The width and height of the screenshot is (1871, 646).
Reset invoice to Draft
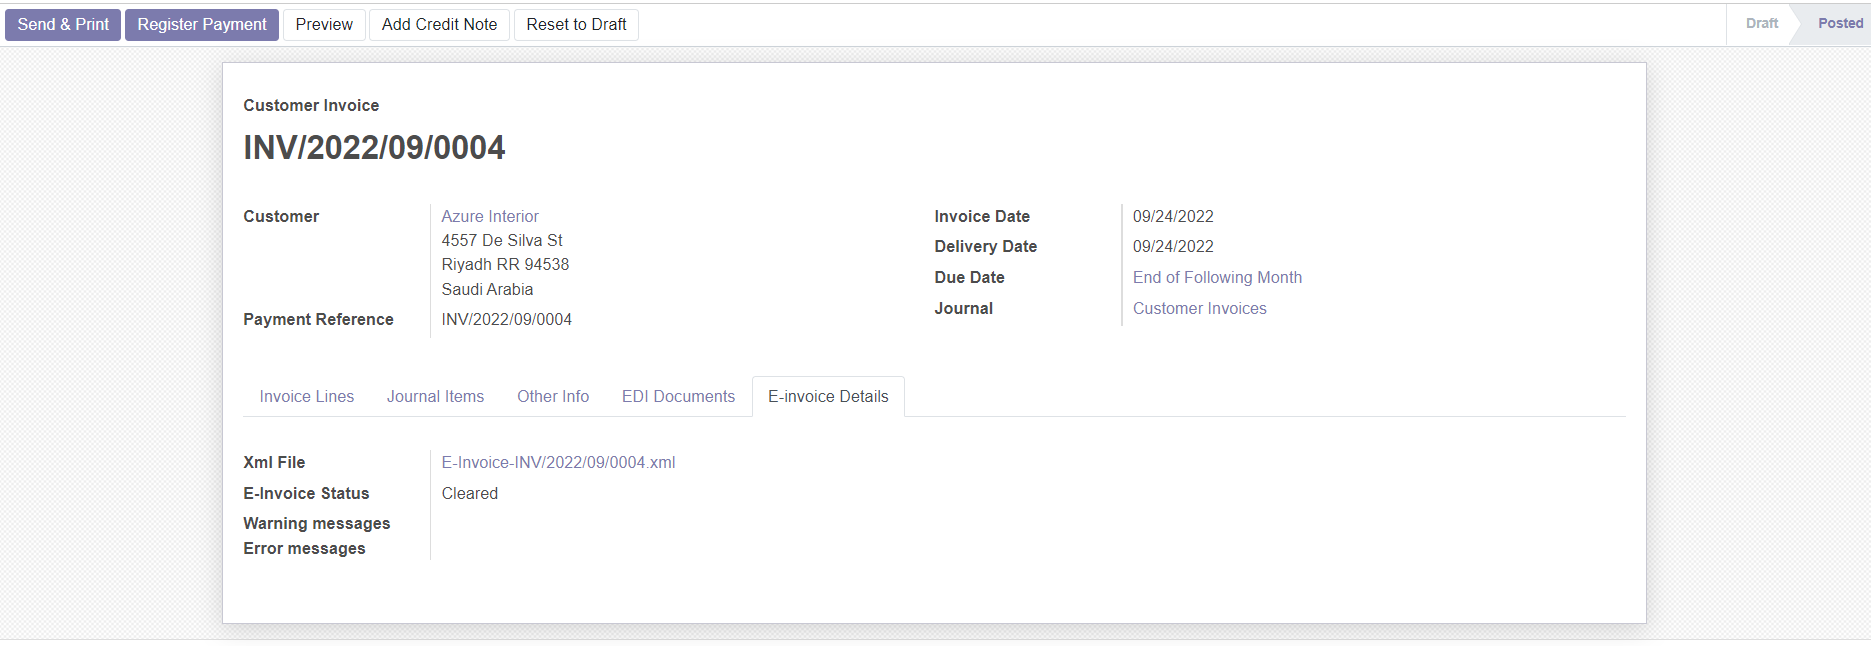point(576,25)
